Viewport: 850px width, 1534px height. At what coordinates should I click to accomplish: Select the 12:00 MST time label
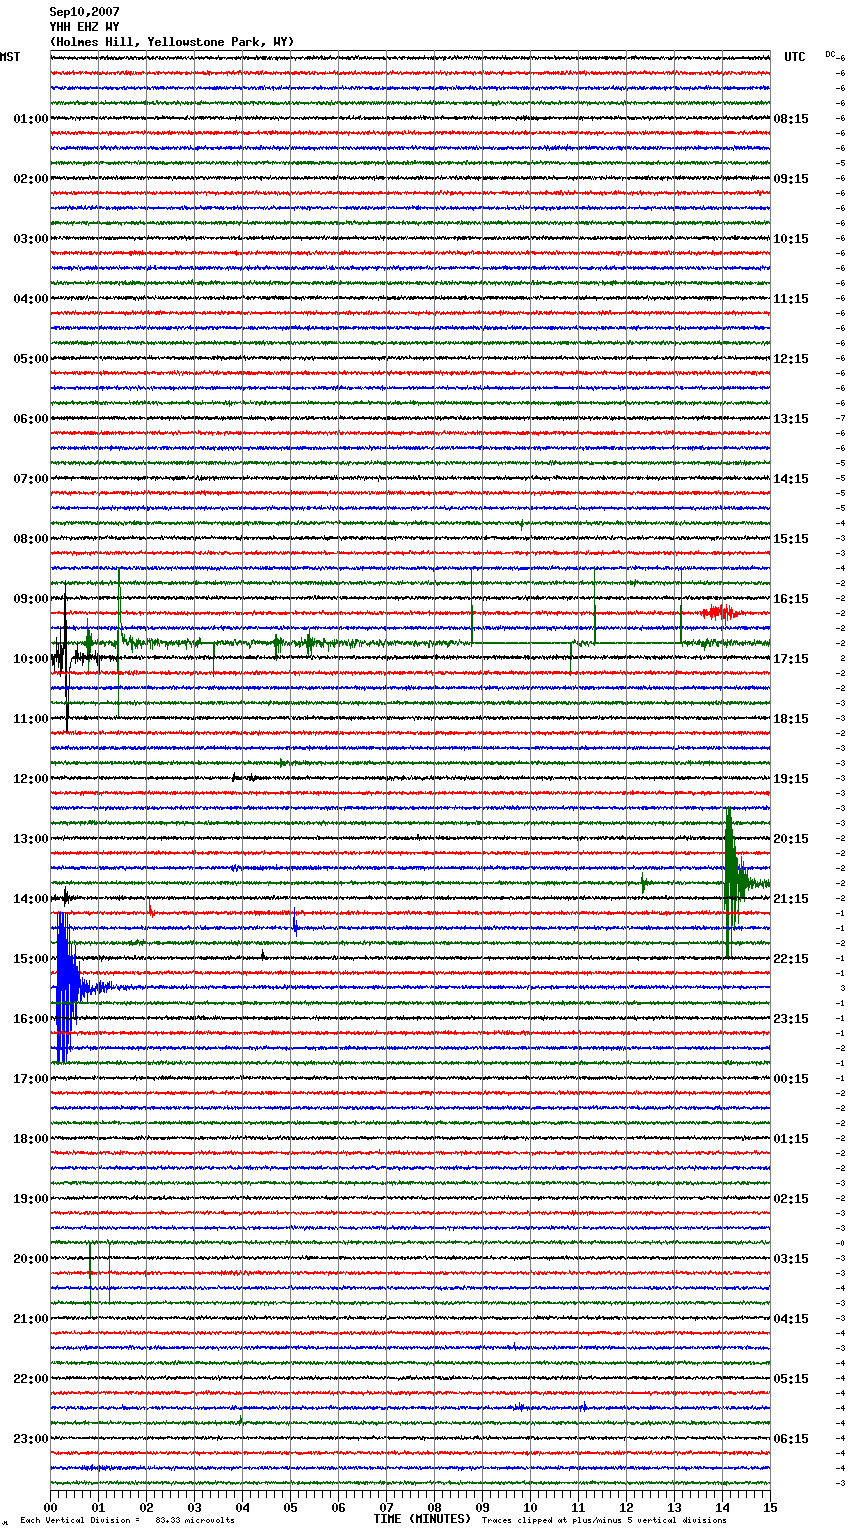pos(30,779)
